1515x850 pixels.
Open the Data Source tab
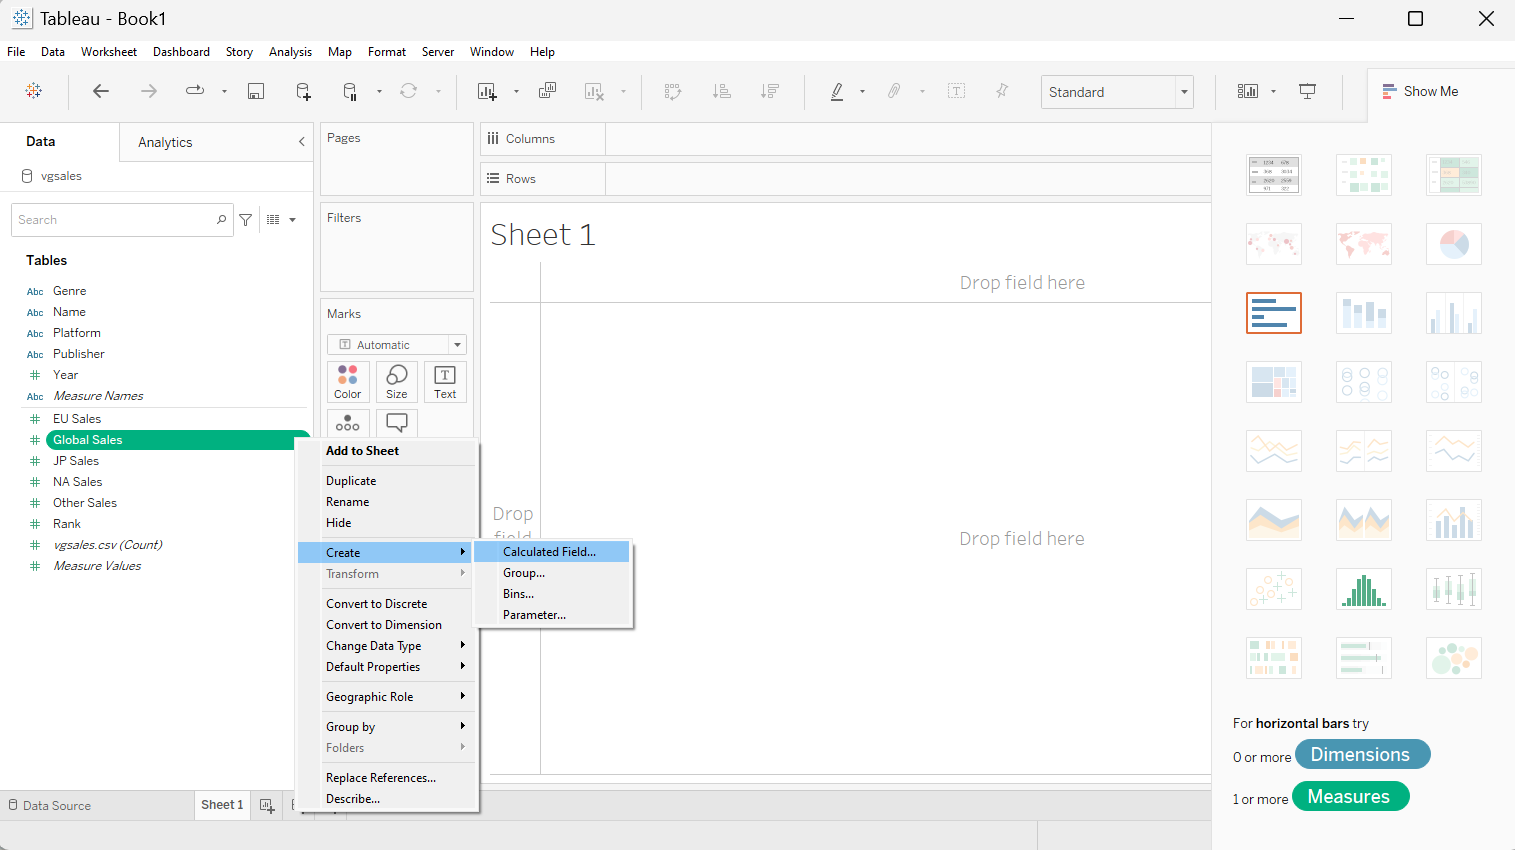(x=50, y=805)
